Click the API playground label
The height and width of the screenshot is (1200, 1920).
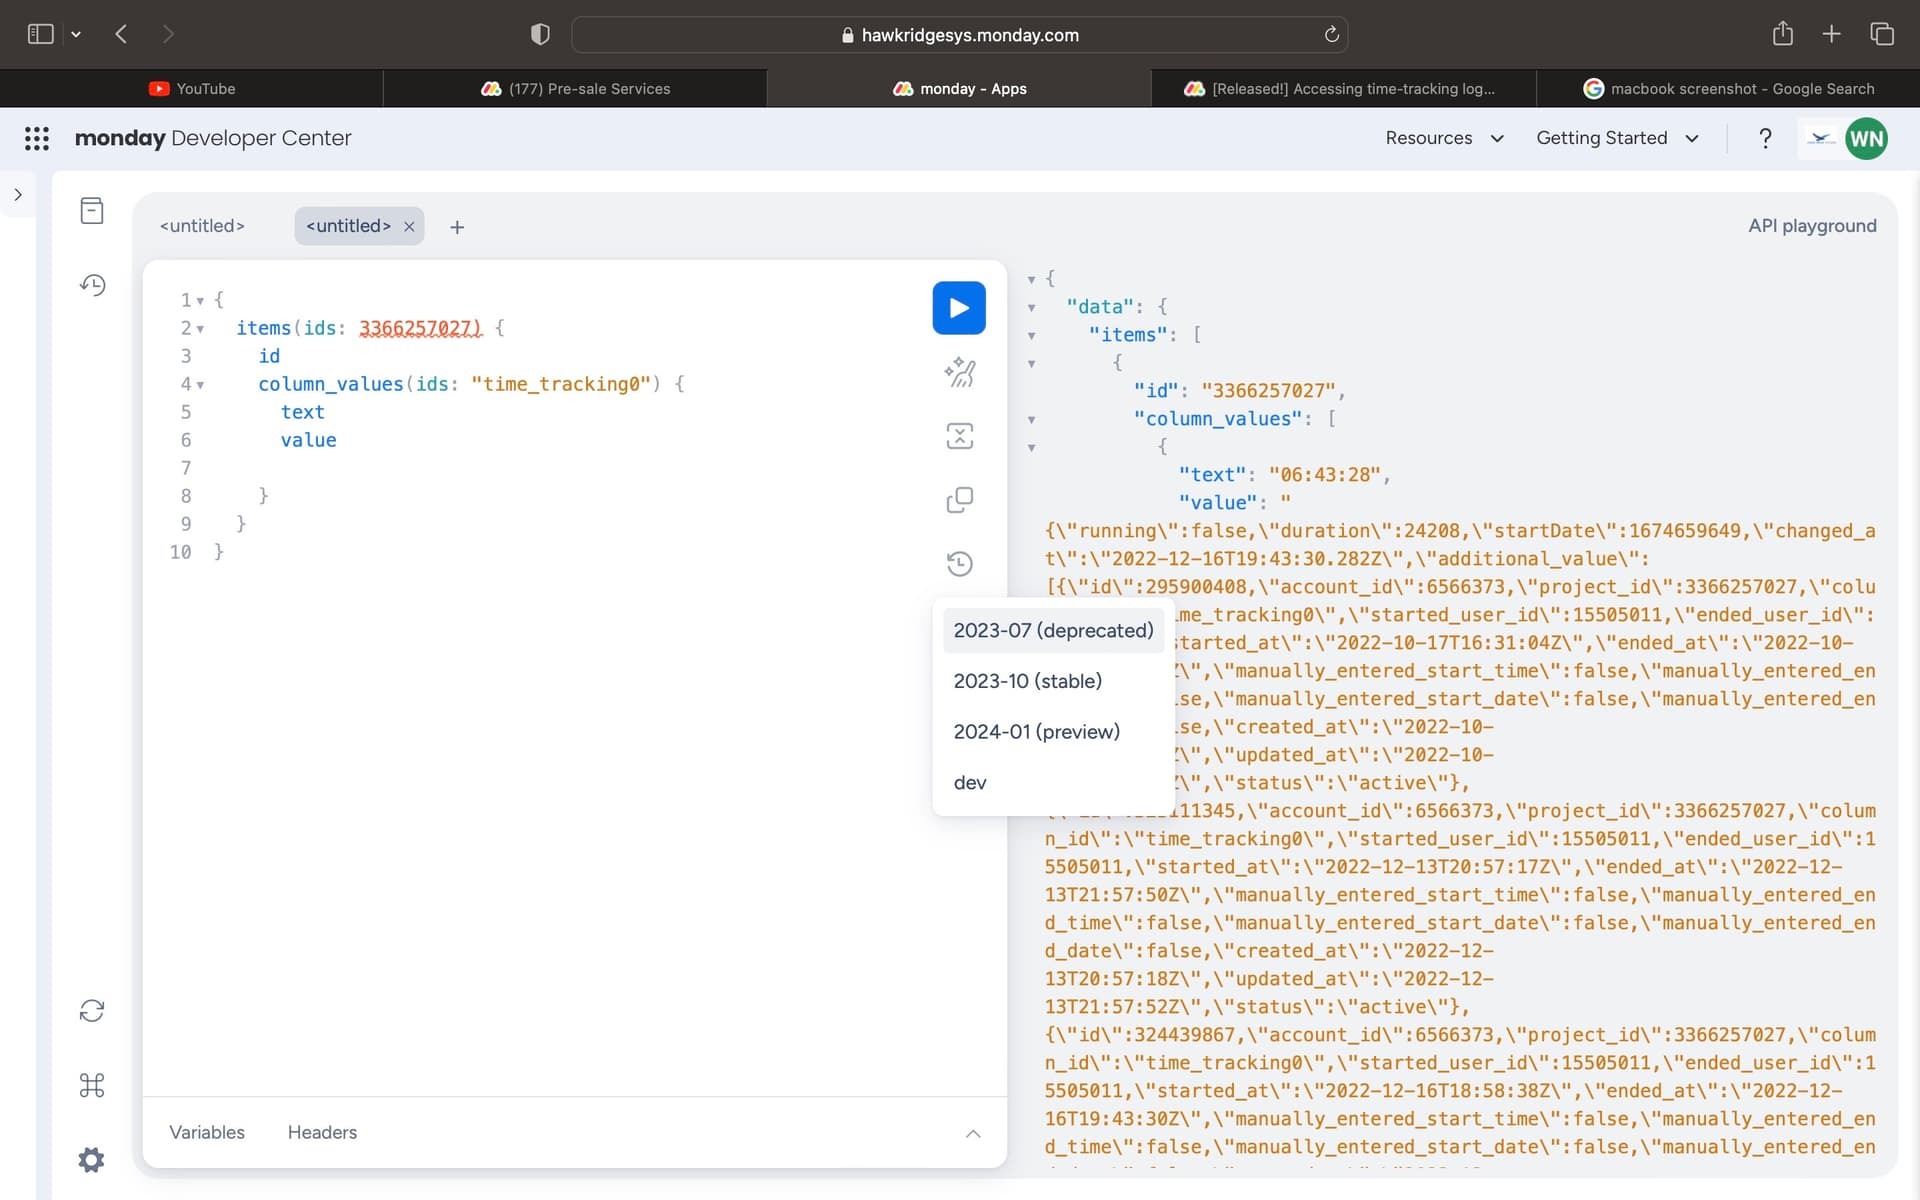pos(1812,226)
